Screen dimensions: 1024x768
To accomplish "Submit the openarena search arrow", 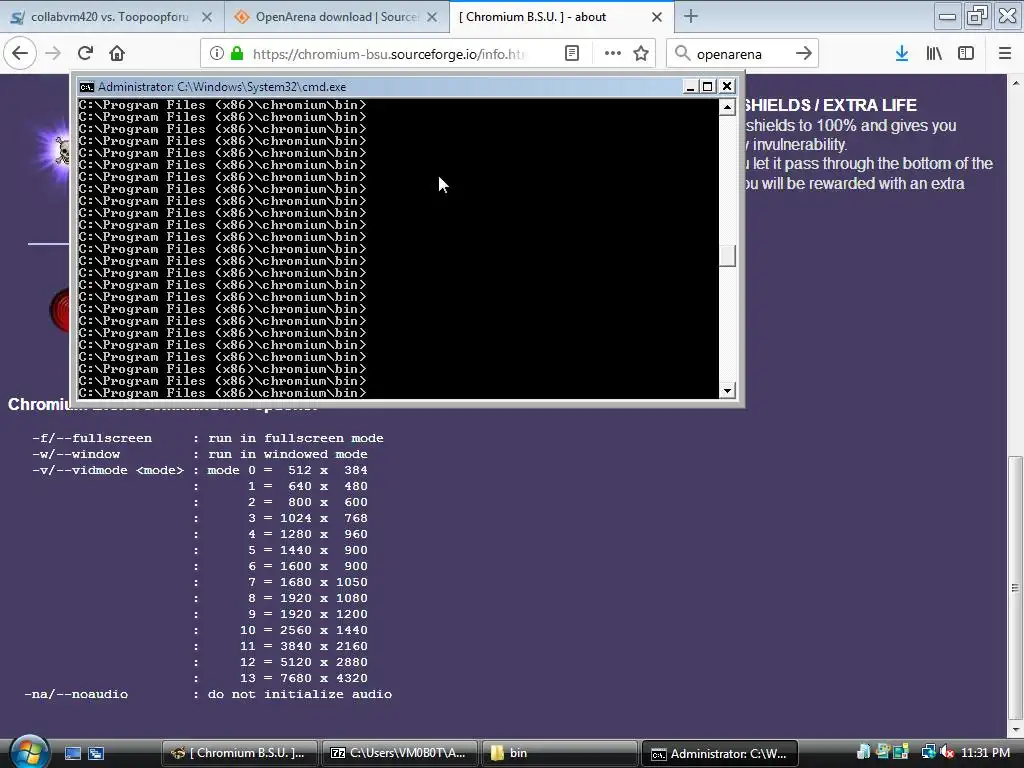I will (803, 54).
